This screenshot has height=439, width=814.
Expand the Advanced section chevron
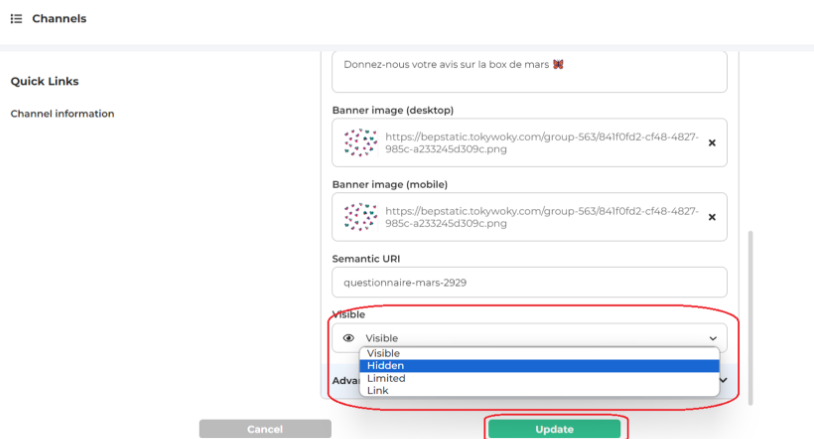click(724, 380)
